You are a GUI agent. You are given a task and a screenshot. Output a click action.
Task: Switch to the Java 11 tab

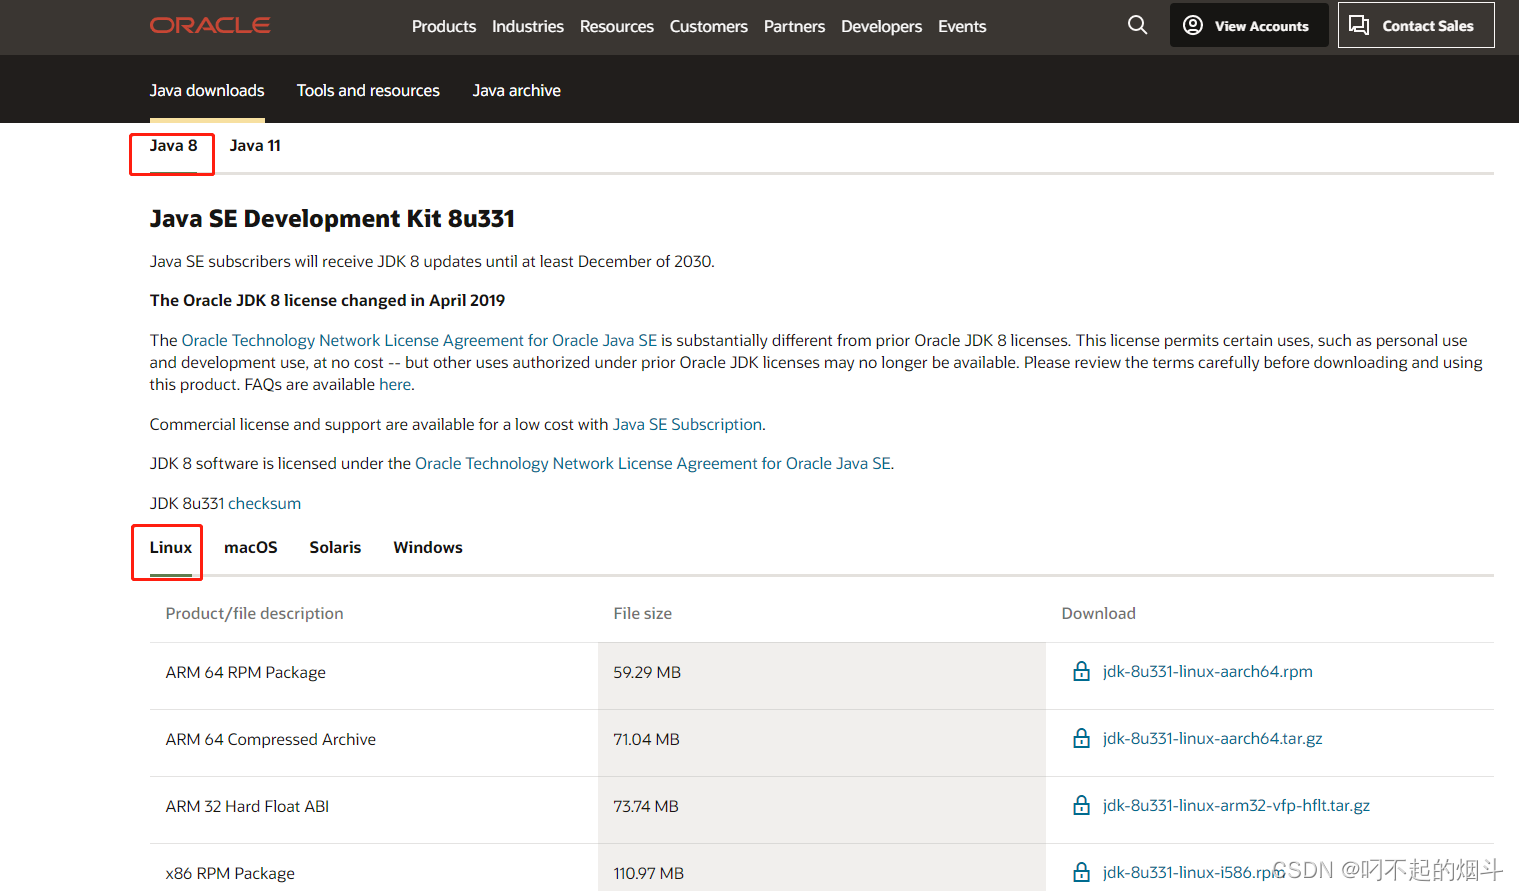(x=255, y=145)
